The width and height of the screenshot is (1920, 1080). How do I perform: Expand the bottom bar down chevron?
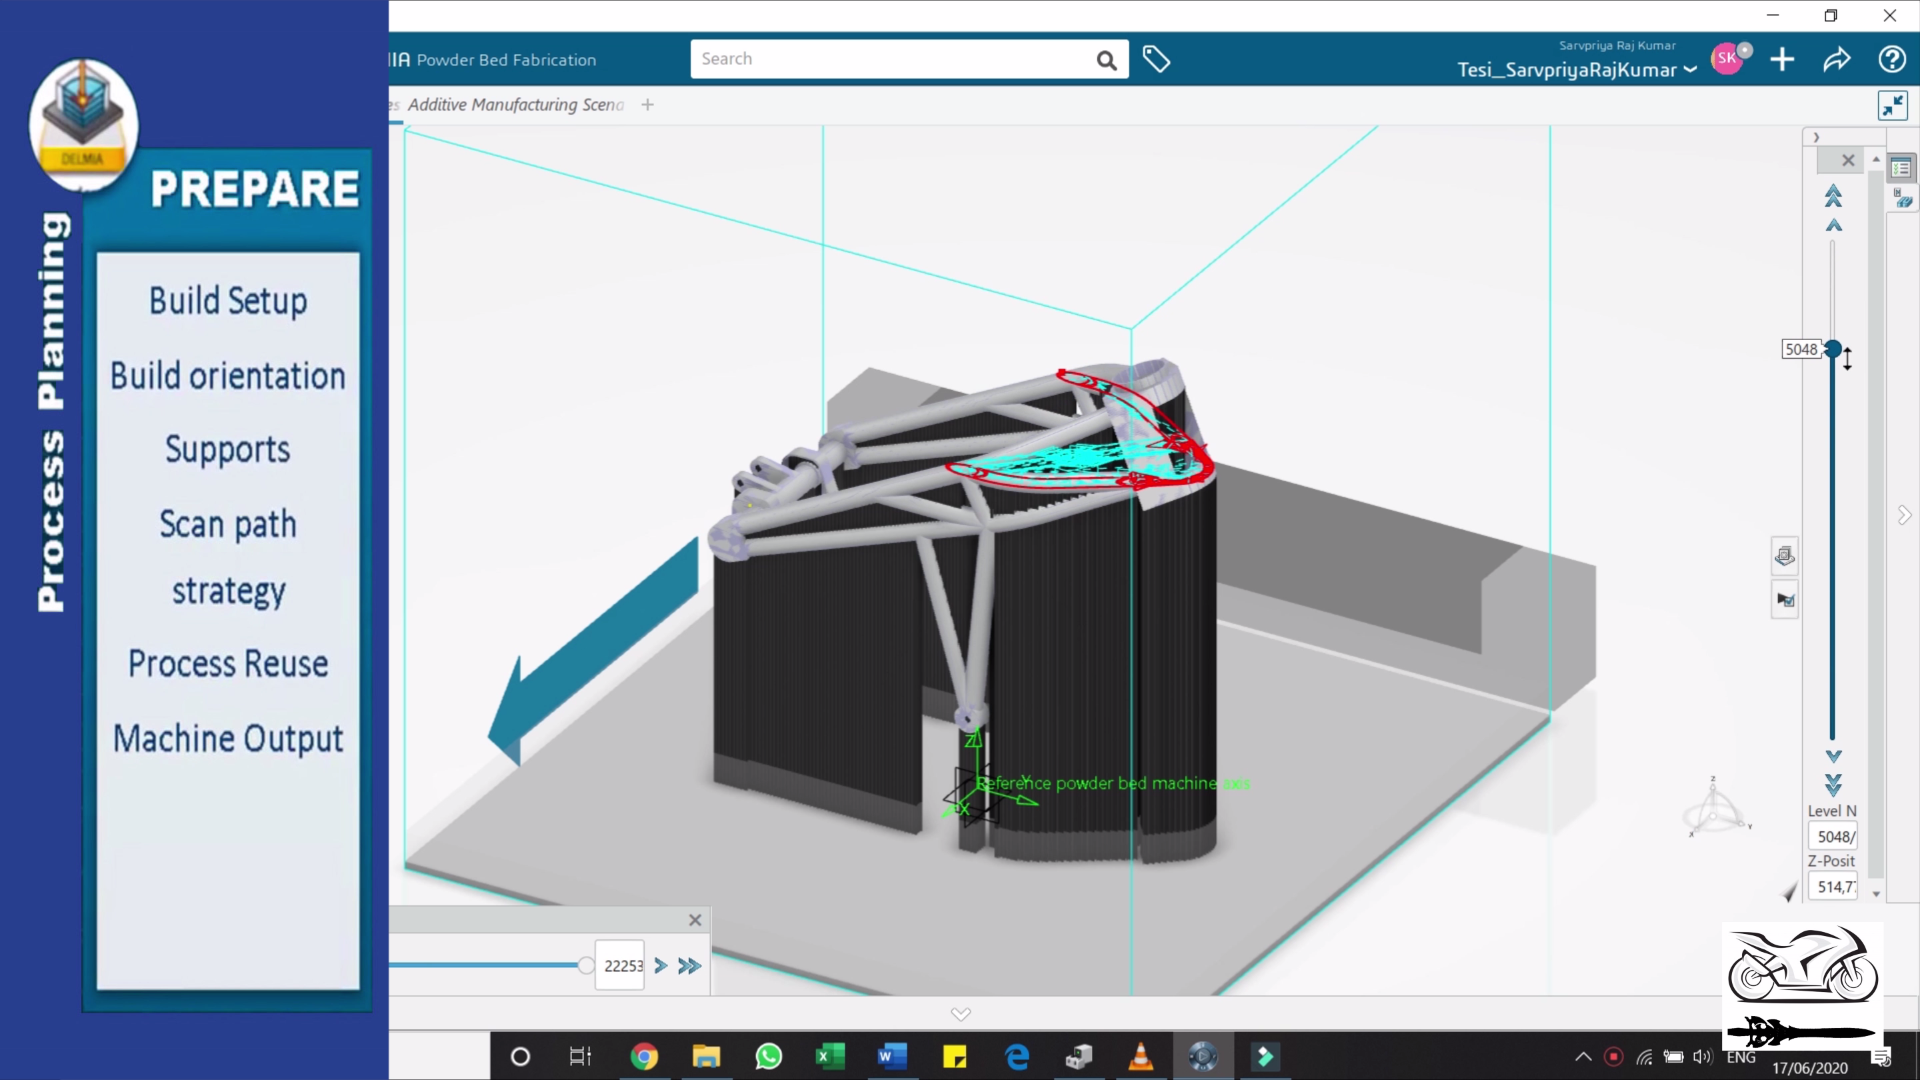960,1014
